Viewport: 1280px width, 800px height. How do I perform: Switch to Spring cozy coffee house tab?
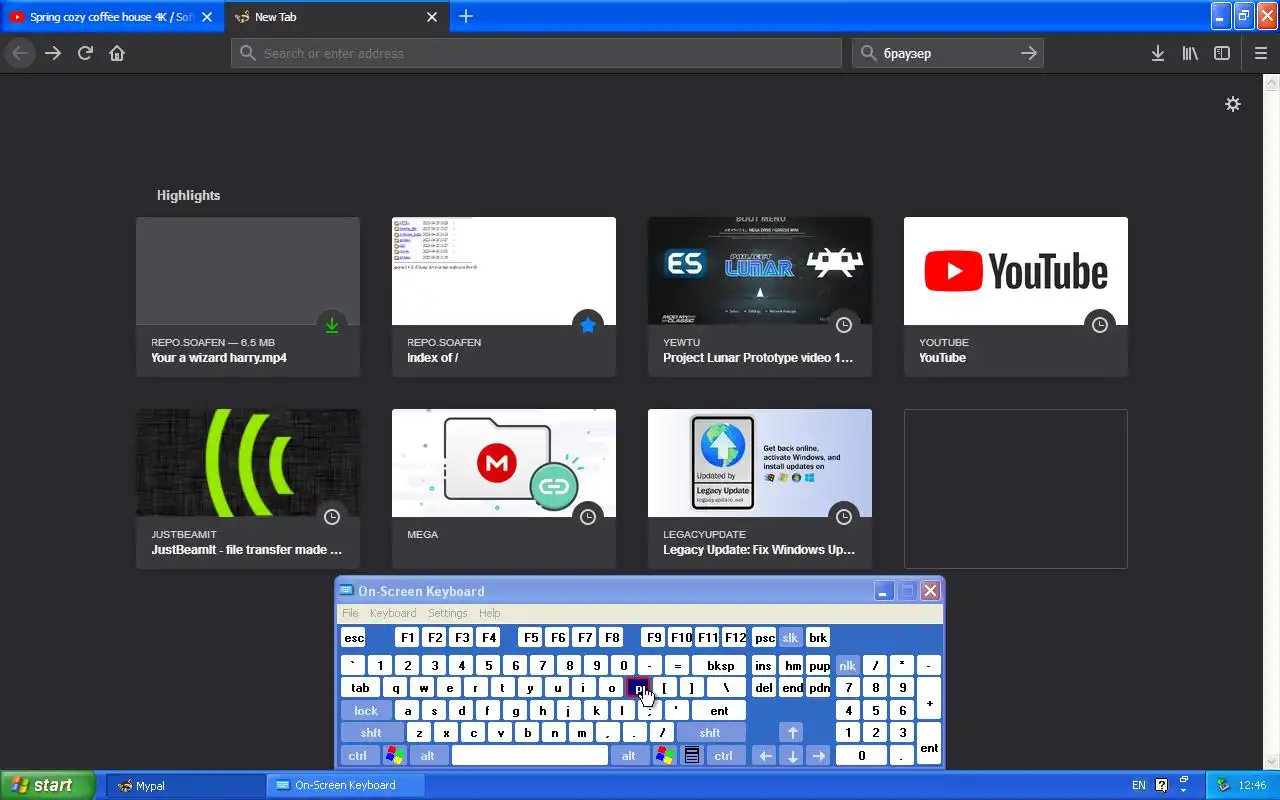[x=112, y=17]
